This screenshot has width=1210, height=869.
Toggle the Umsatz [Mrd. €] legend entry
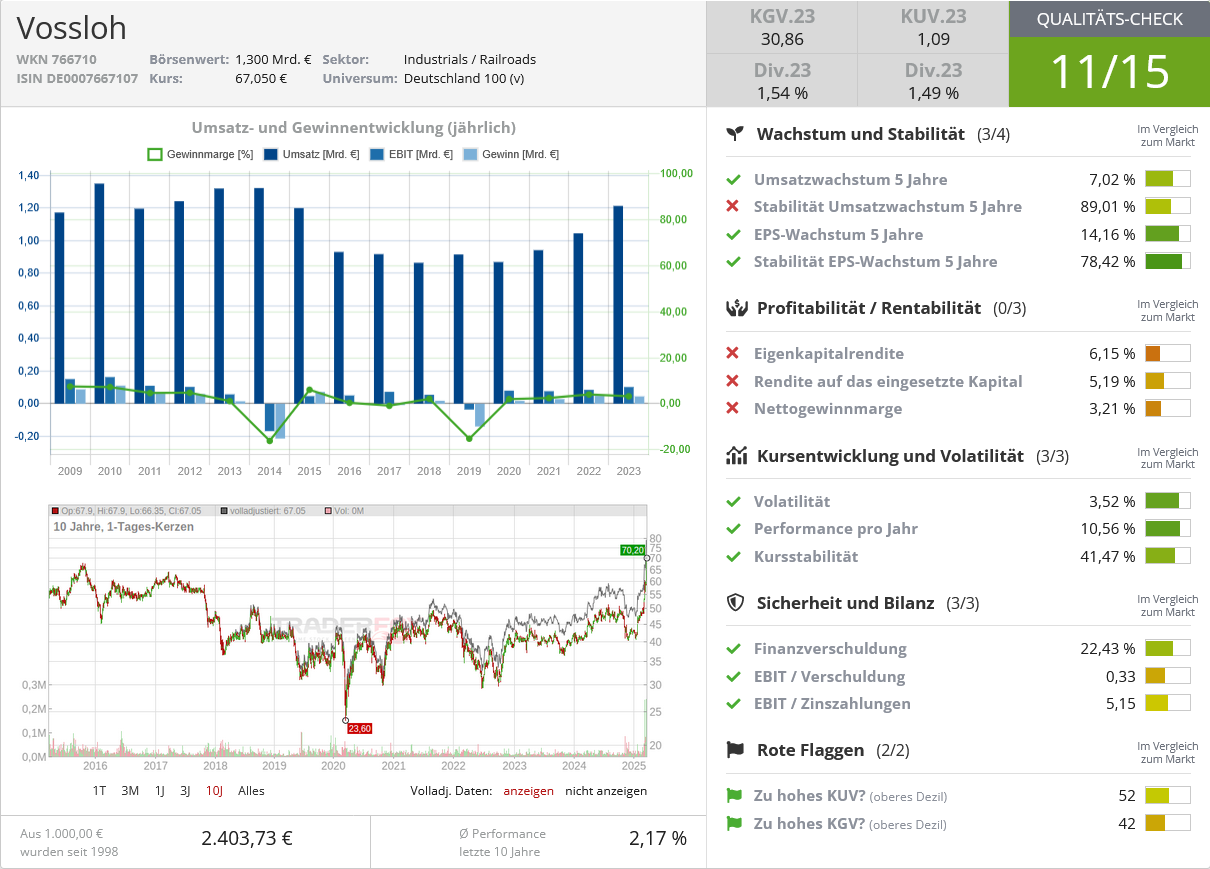coord(312,155)
